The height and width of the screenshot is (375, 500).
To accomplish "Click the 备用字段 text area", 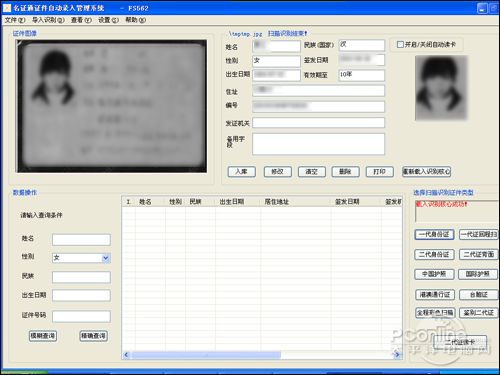I will tap(318, 144).
